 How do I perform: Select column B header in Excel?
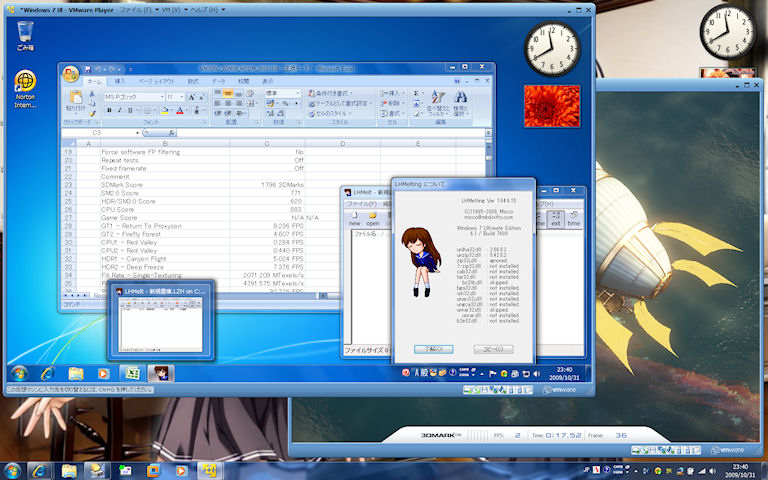[165, 144]
